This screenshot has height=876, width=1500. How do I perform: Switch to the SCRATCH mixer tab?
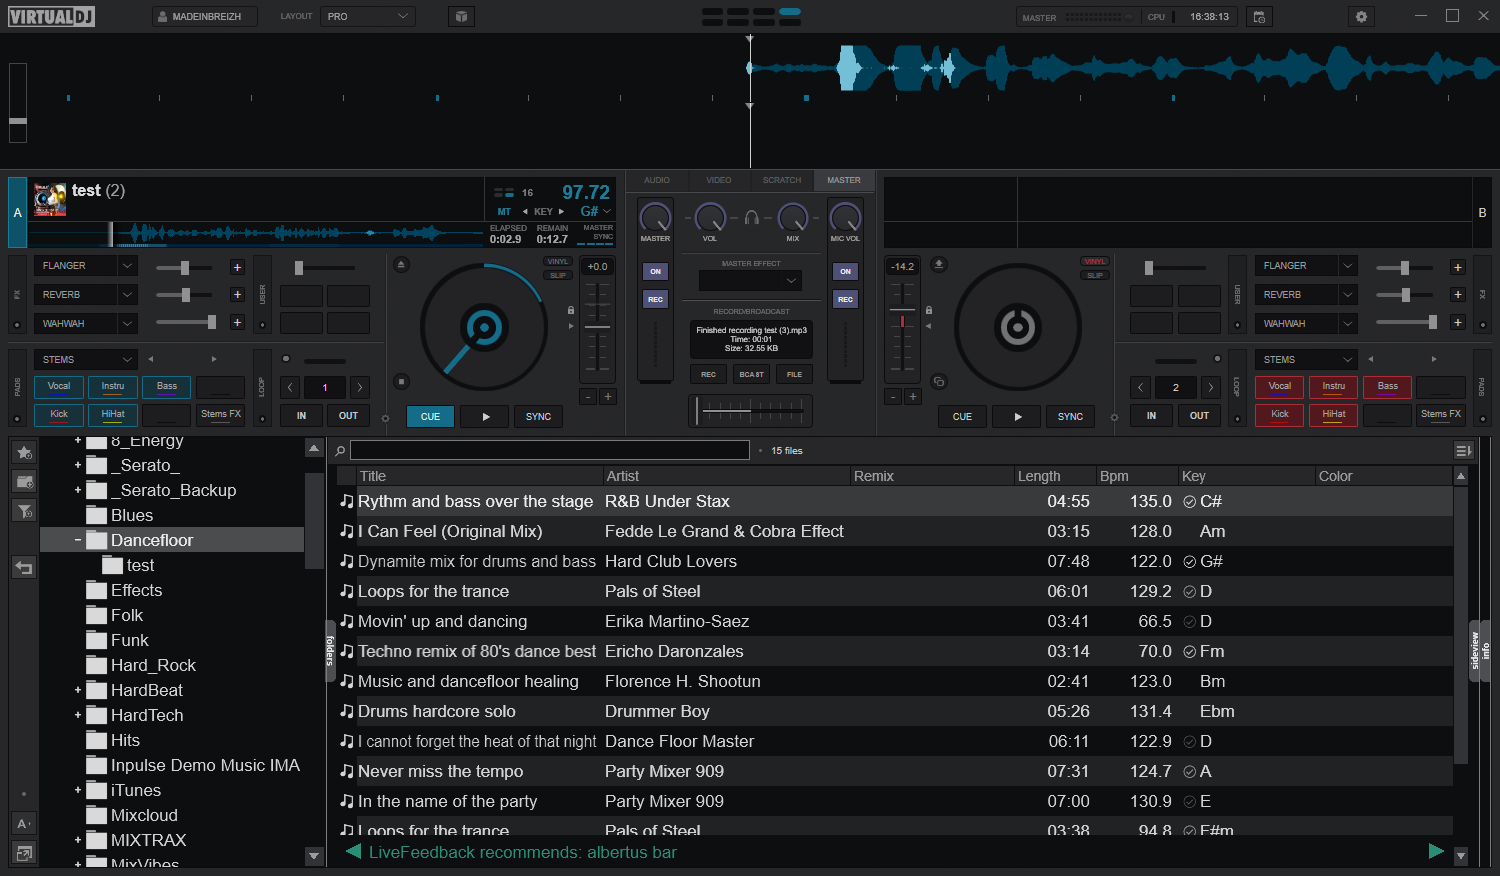point(782,181)
